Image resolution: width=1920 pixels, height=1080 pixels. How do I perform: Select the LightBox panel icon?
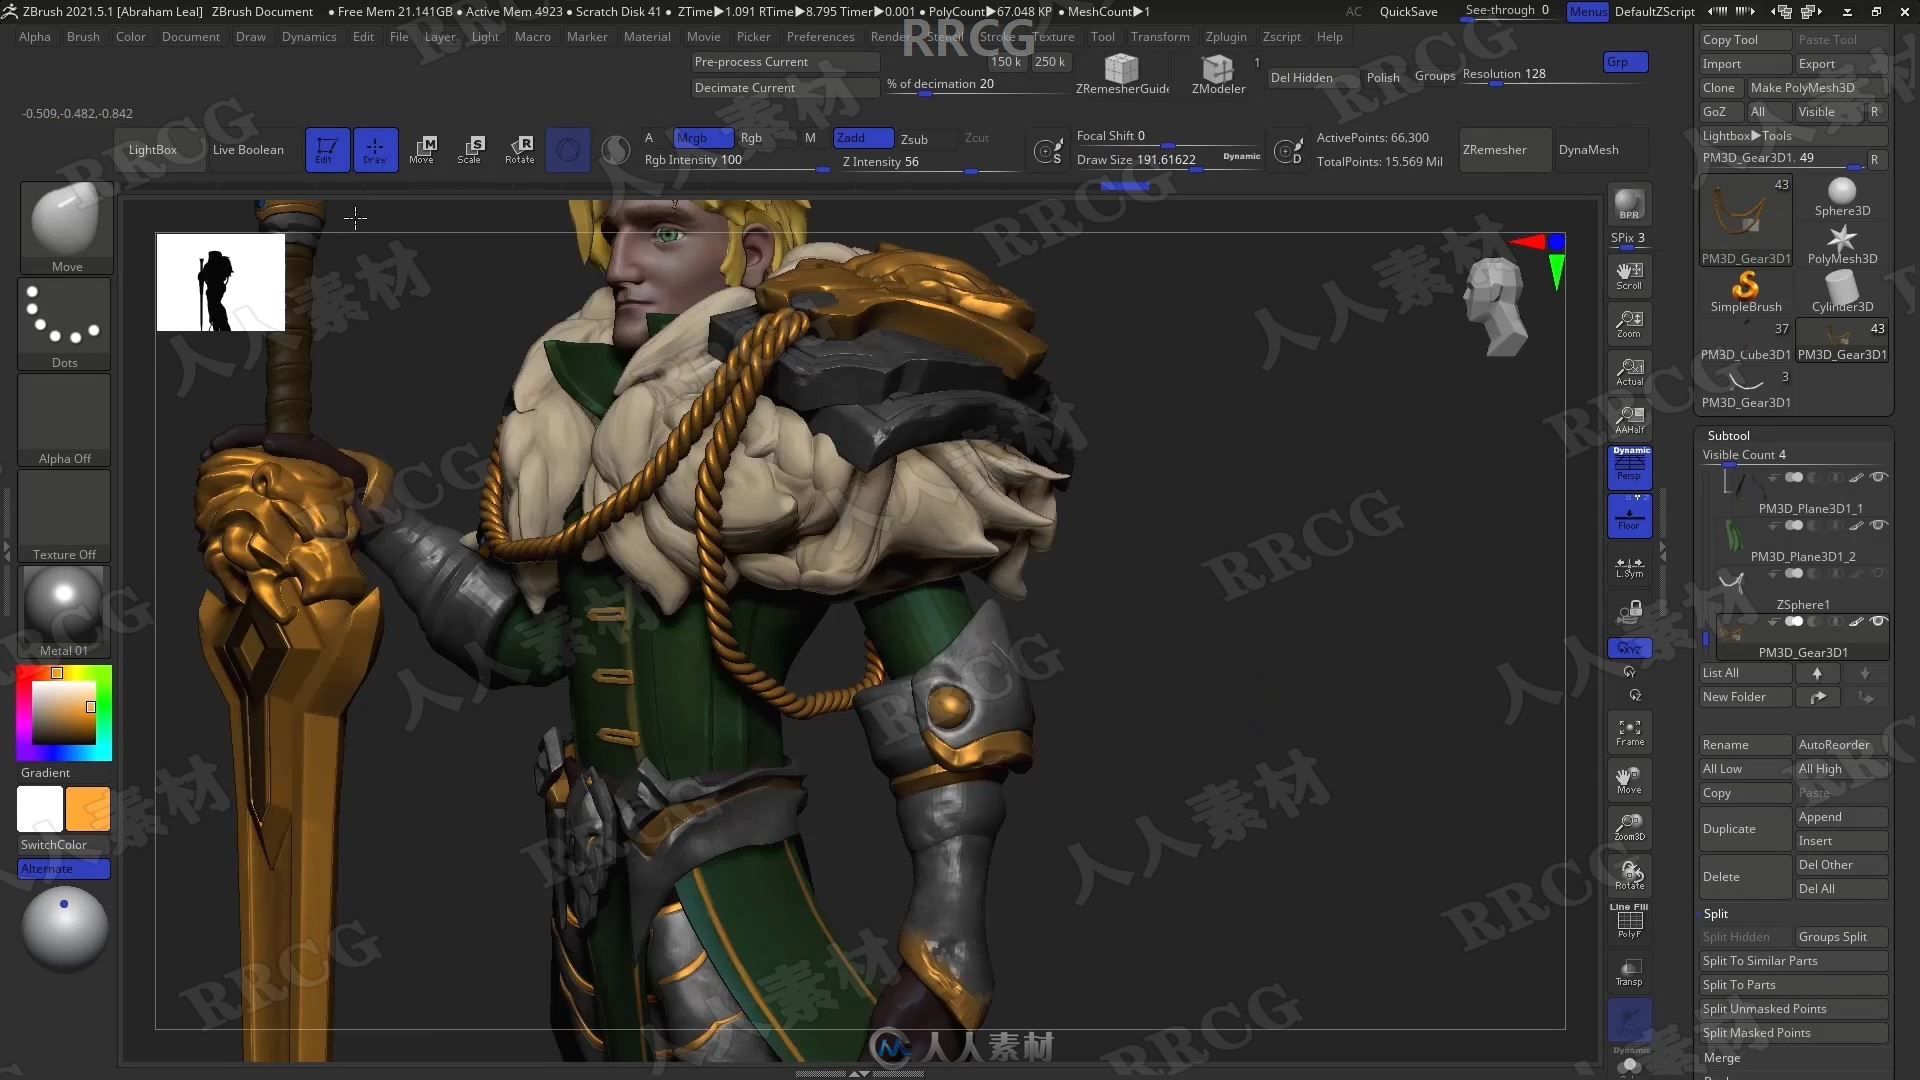tap(150, 149)
